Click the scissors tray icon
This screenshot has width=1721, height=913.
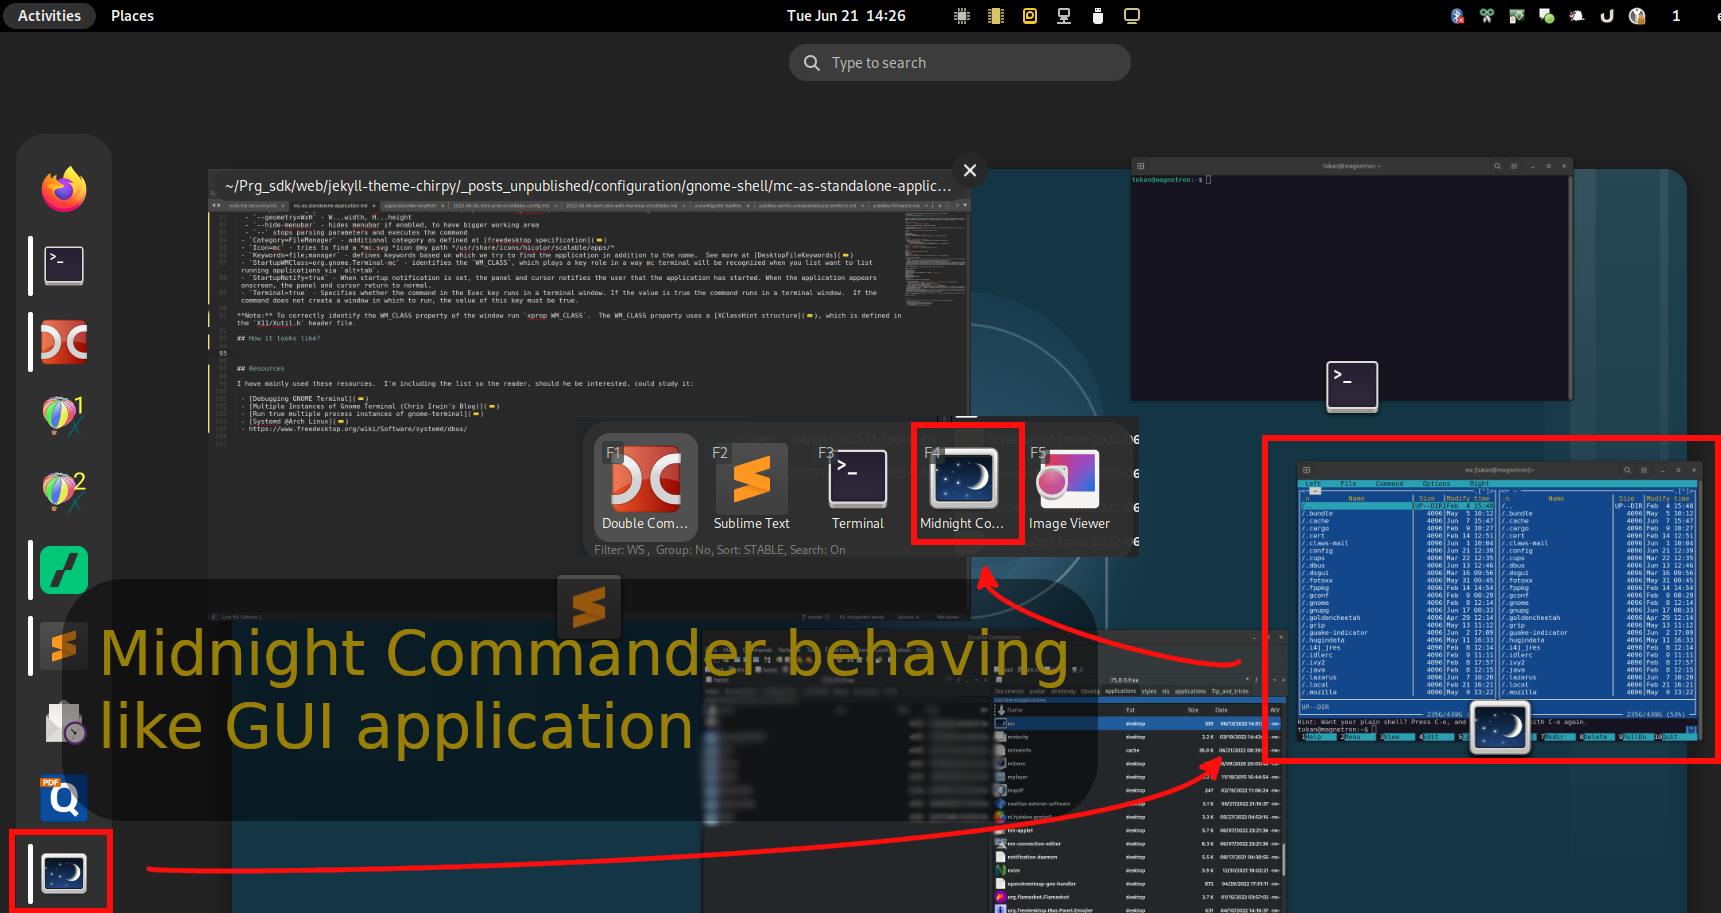click(1487, 16)
